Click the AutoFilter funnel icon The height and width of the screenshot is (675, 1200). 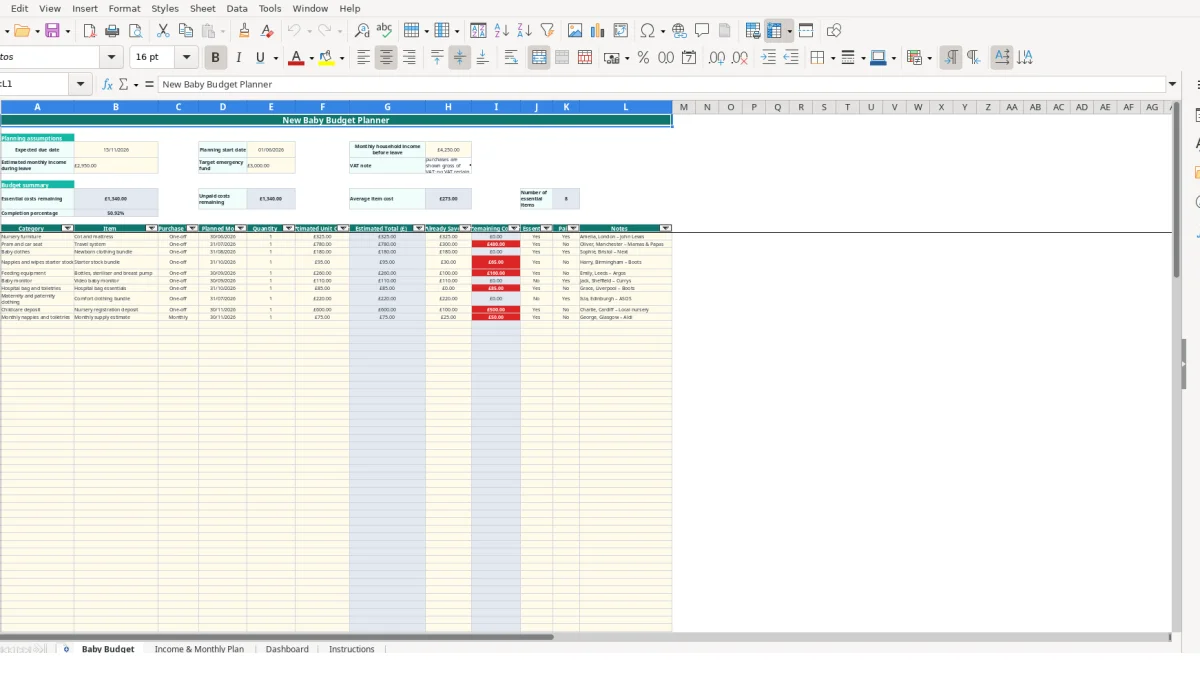[x=547, y=31]
